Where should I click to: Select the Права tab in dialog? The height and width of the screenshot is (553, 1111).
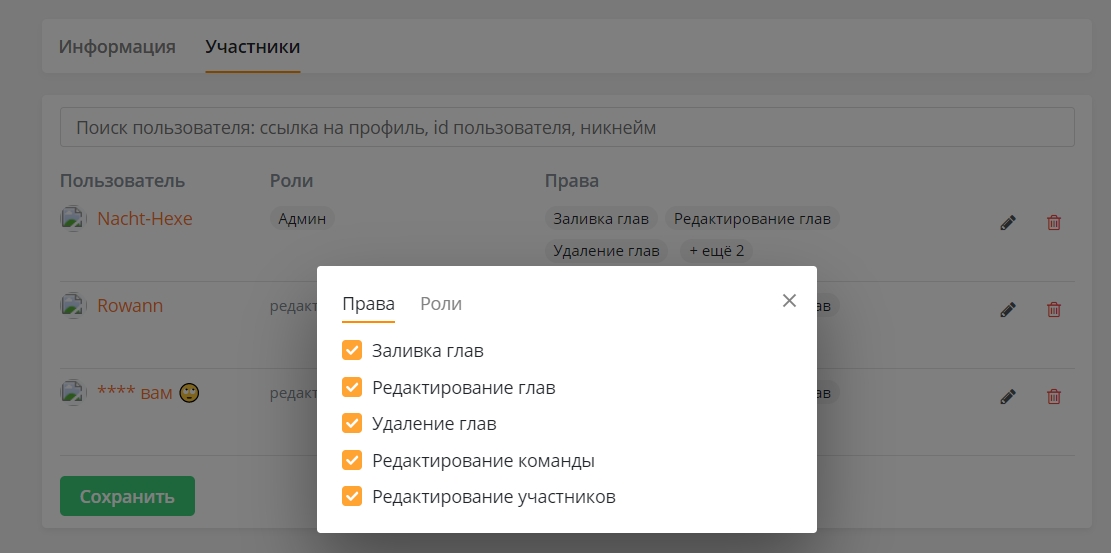[x=368, y=304]
